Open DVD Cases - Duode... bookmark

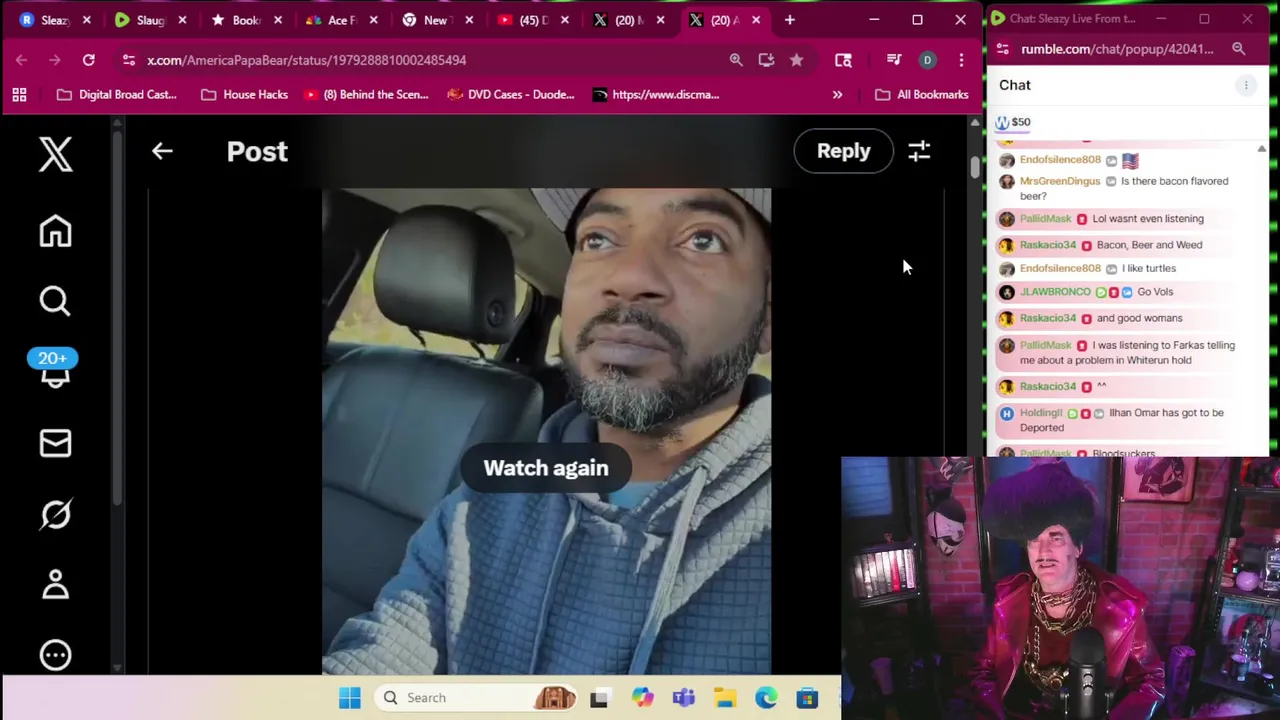click(511, 95)
